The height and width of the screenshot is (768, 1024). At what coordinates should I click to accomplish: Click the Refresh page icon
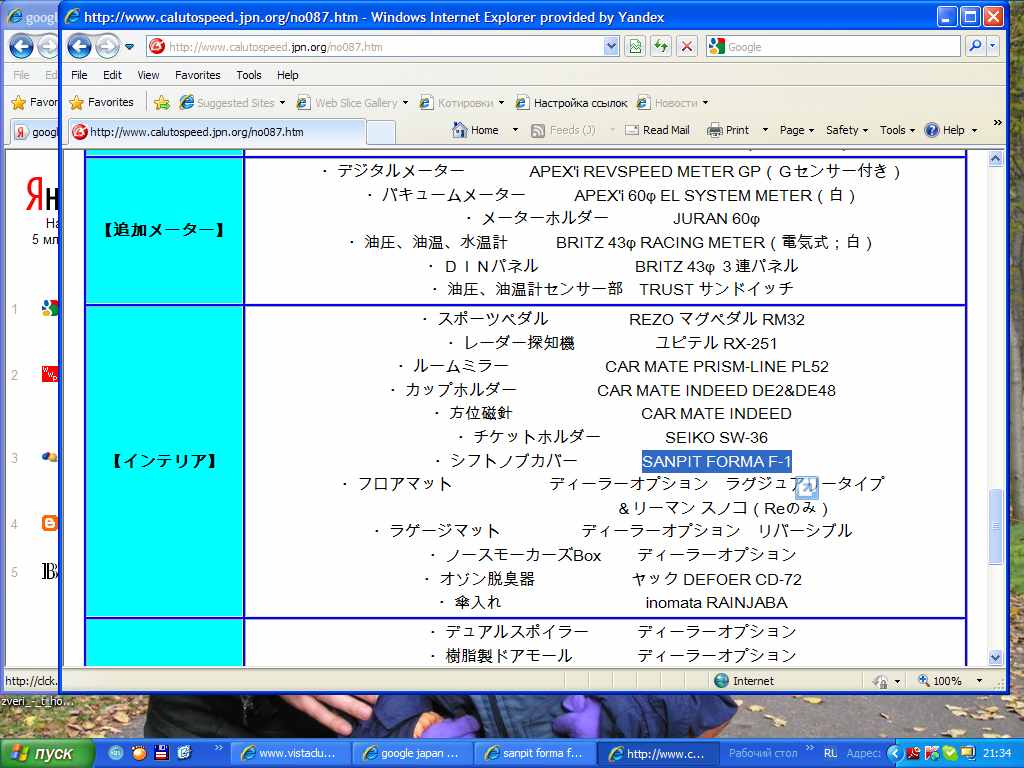click(x=661, y=46)
